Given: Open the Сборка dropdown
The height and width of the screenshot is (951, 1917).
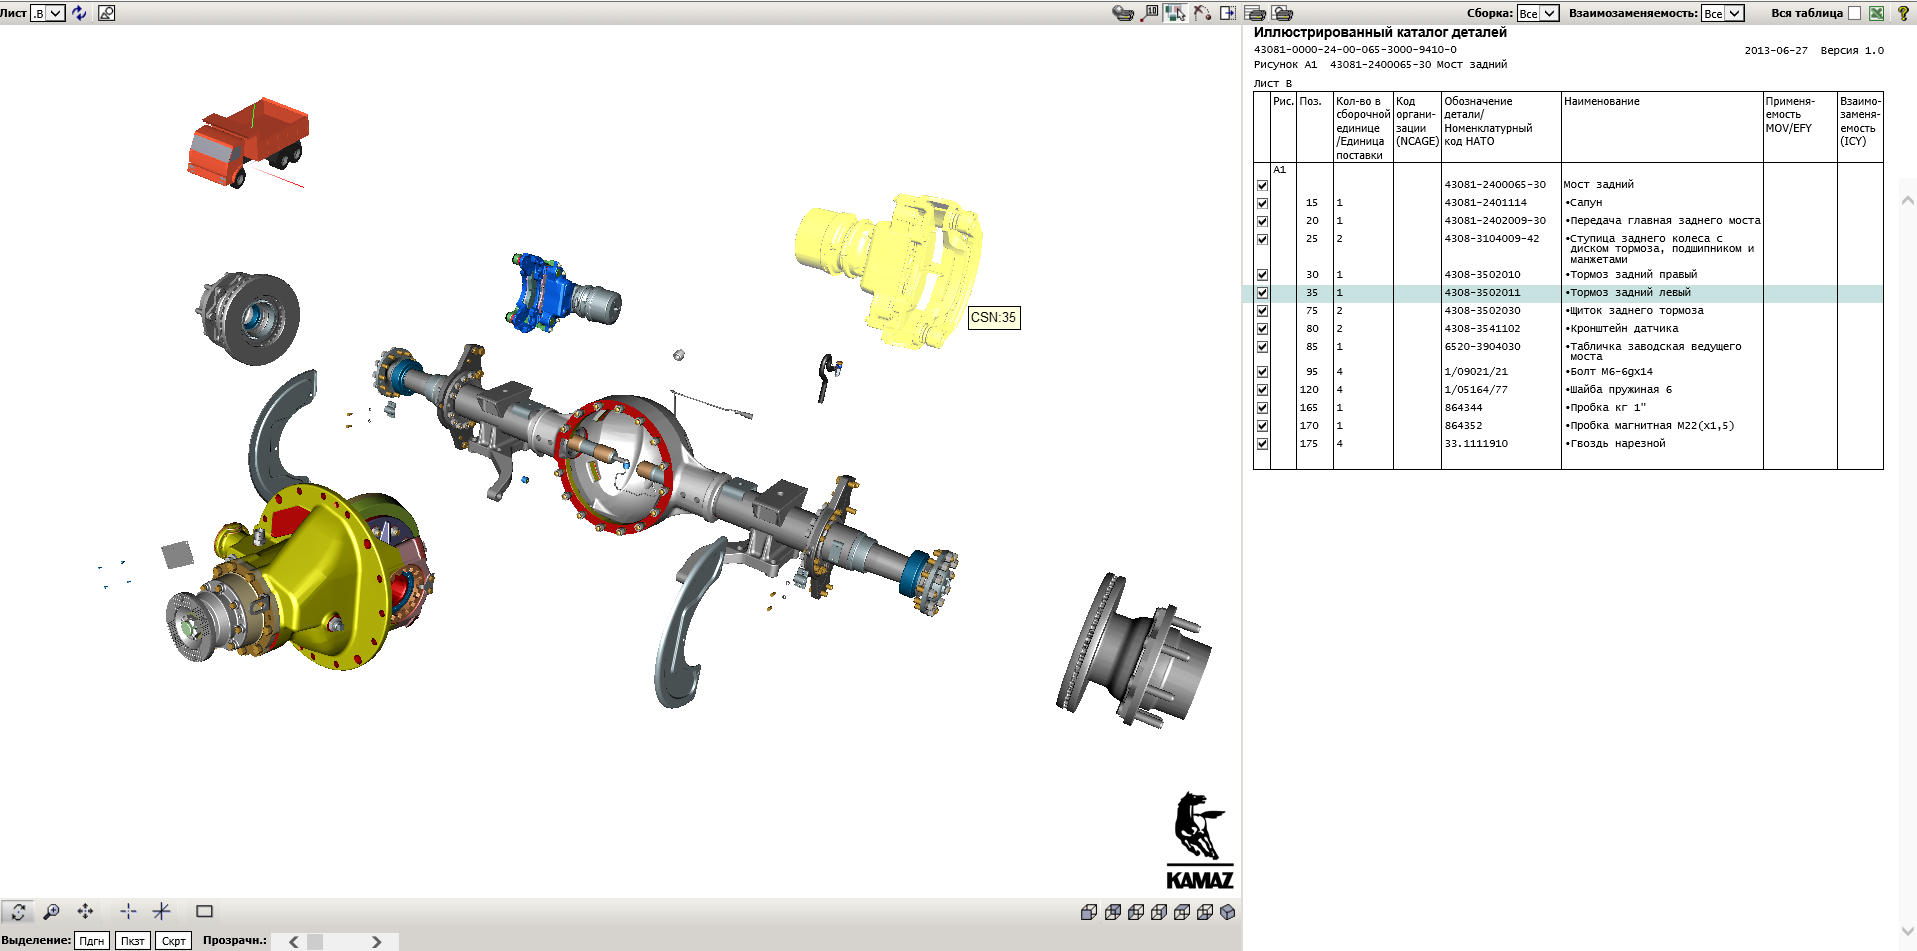Looking at the screenshot, I should click(1538, 13).
